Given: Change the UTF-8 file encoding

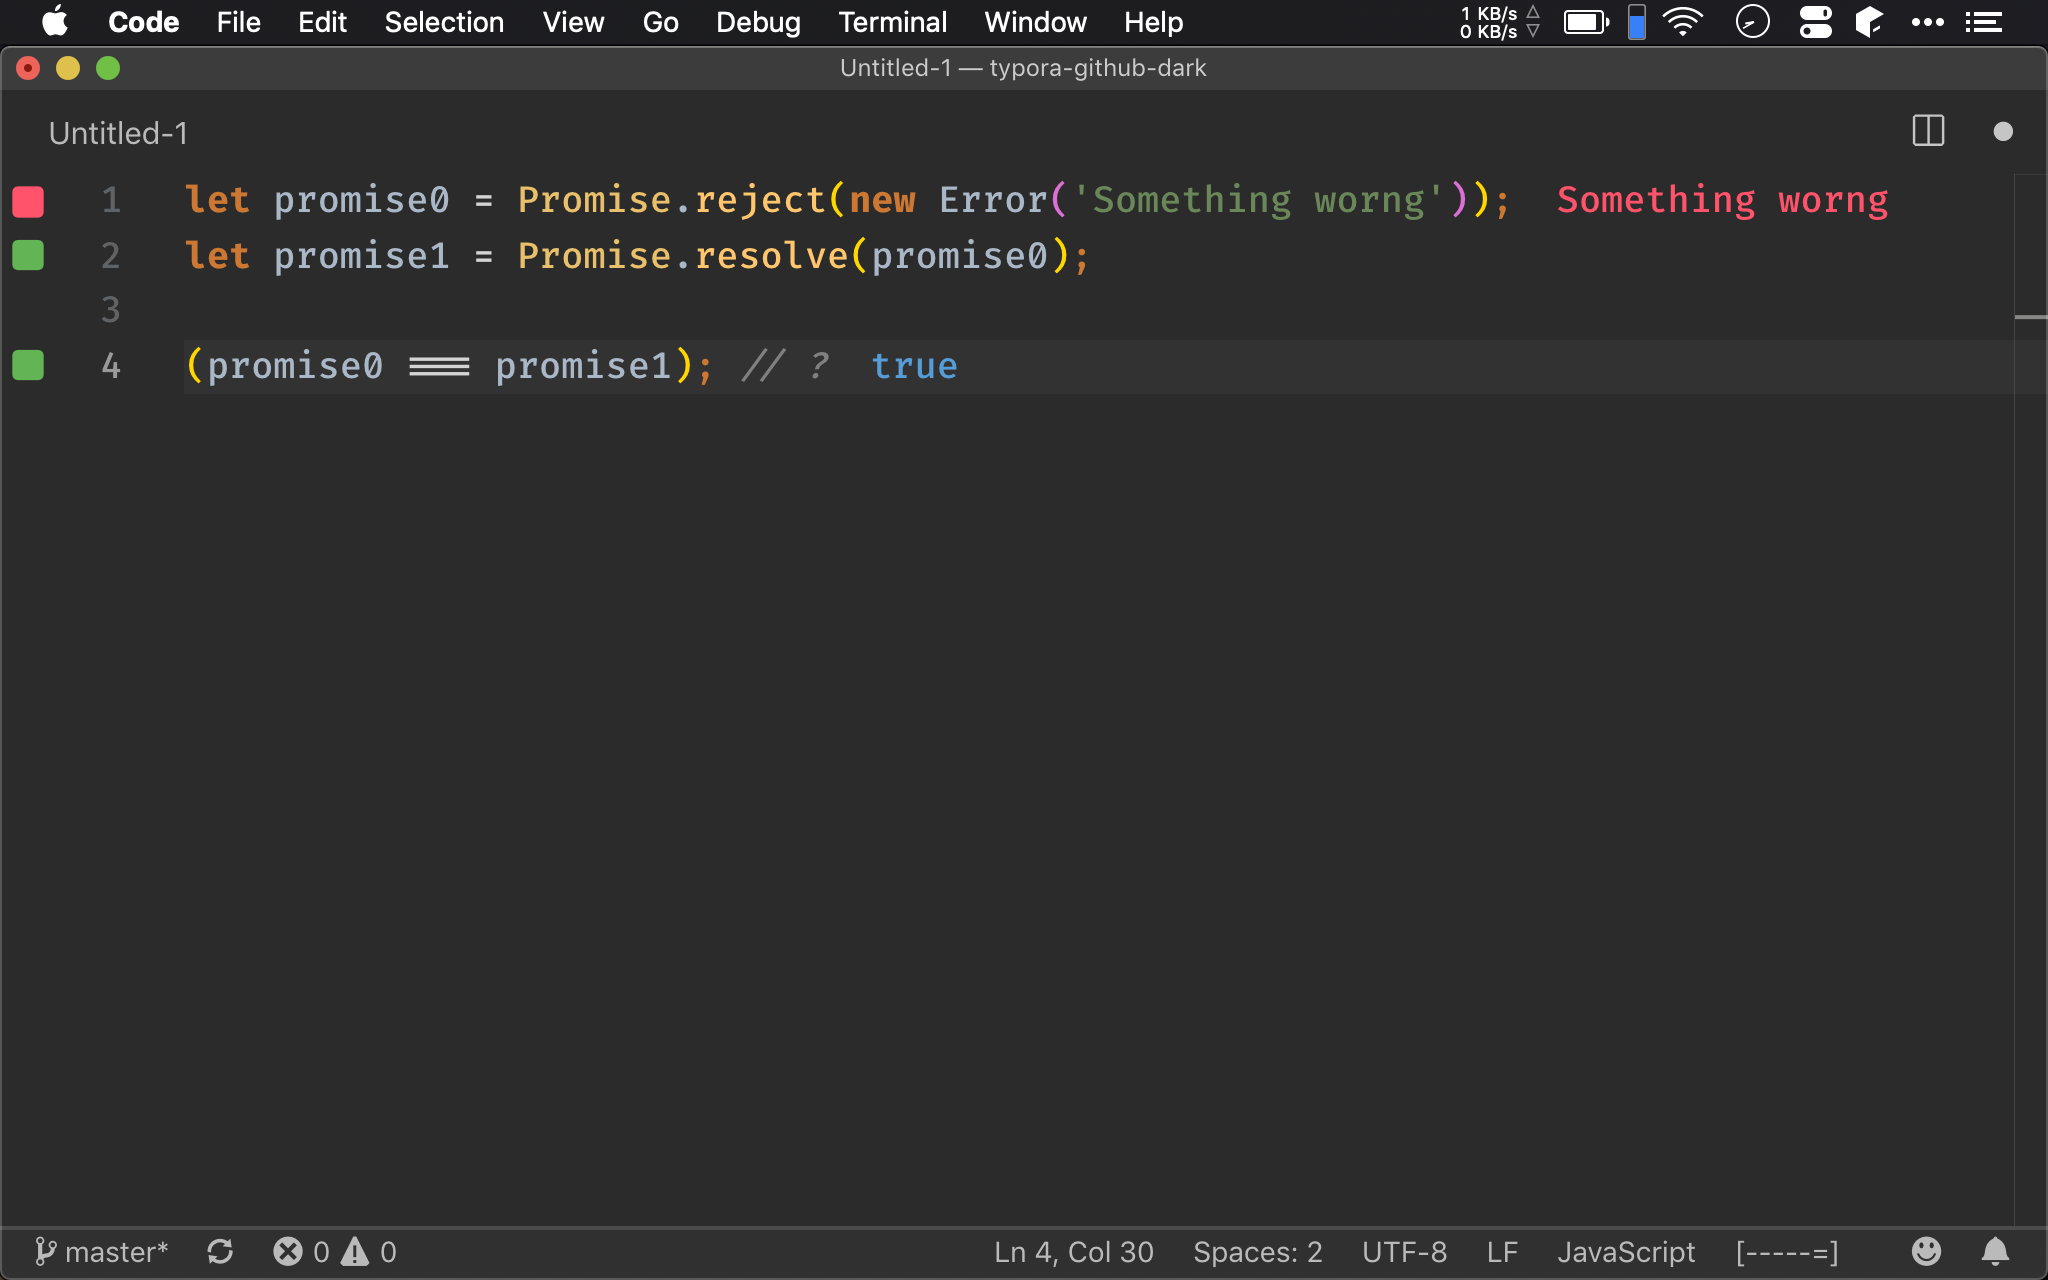Looking at the screenshot, I should (x=1404, y=1252).
